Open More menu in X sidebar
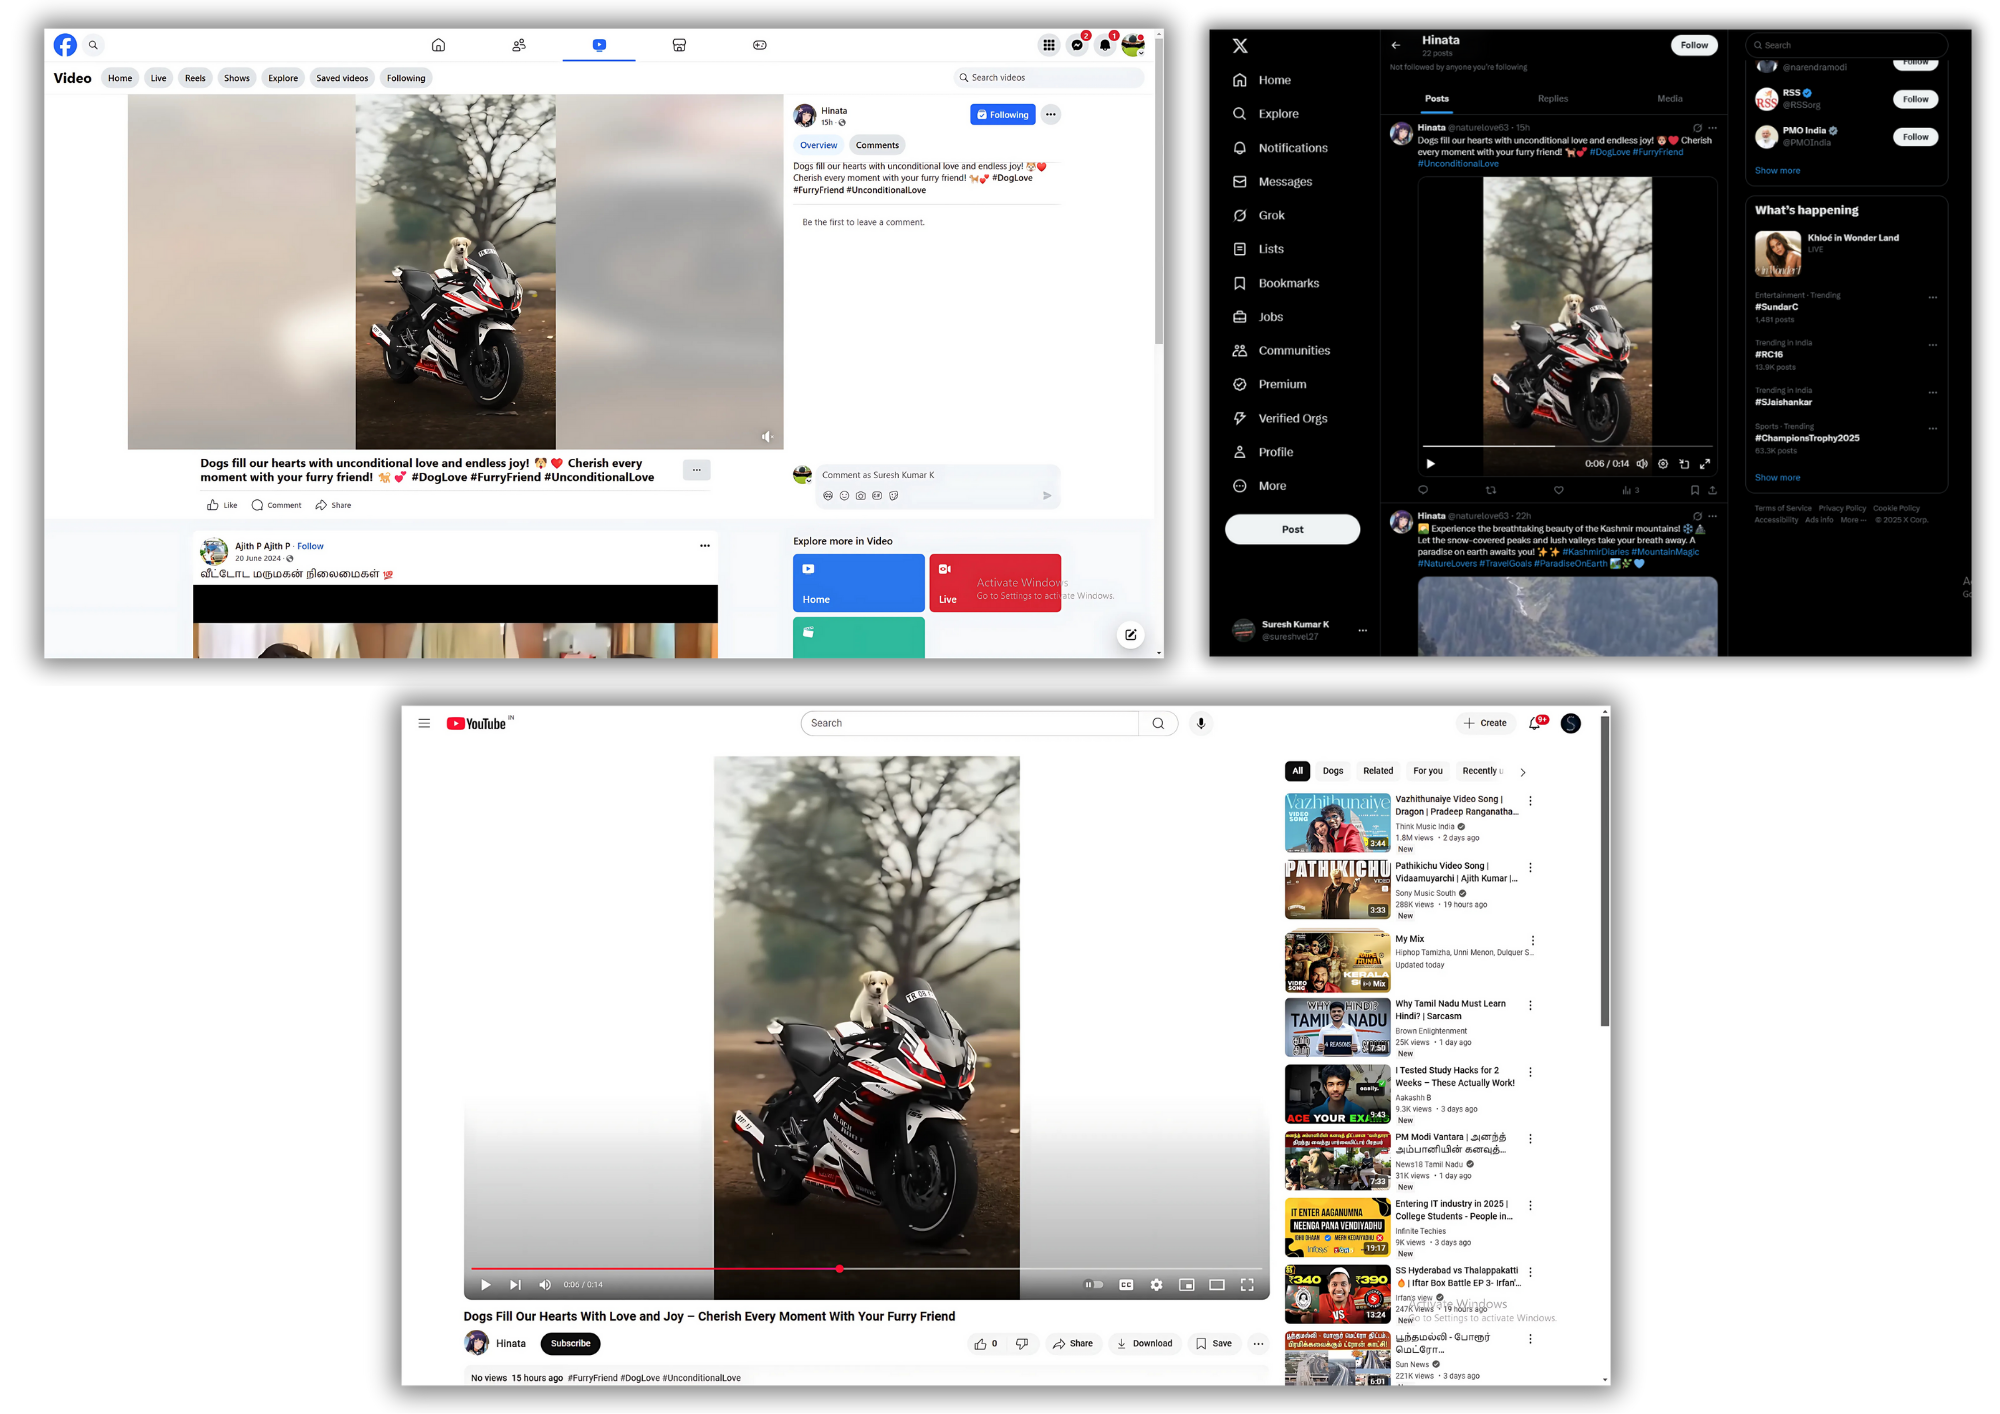The width and height of the screenshot is (2000, 1414). tap(1271, 486)
